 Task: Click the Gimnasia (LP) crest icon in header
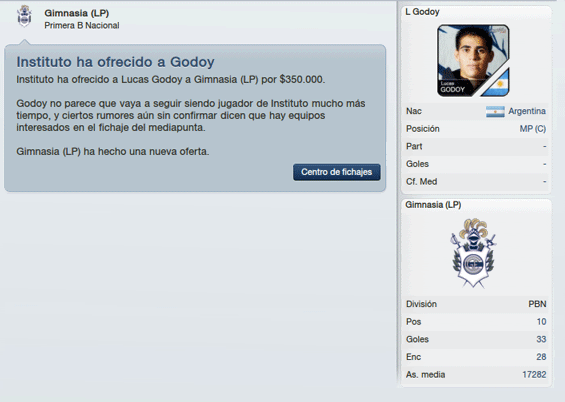(25, 16)
